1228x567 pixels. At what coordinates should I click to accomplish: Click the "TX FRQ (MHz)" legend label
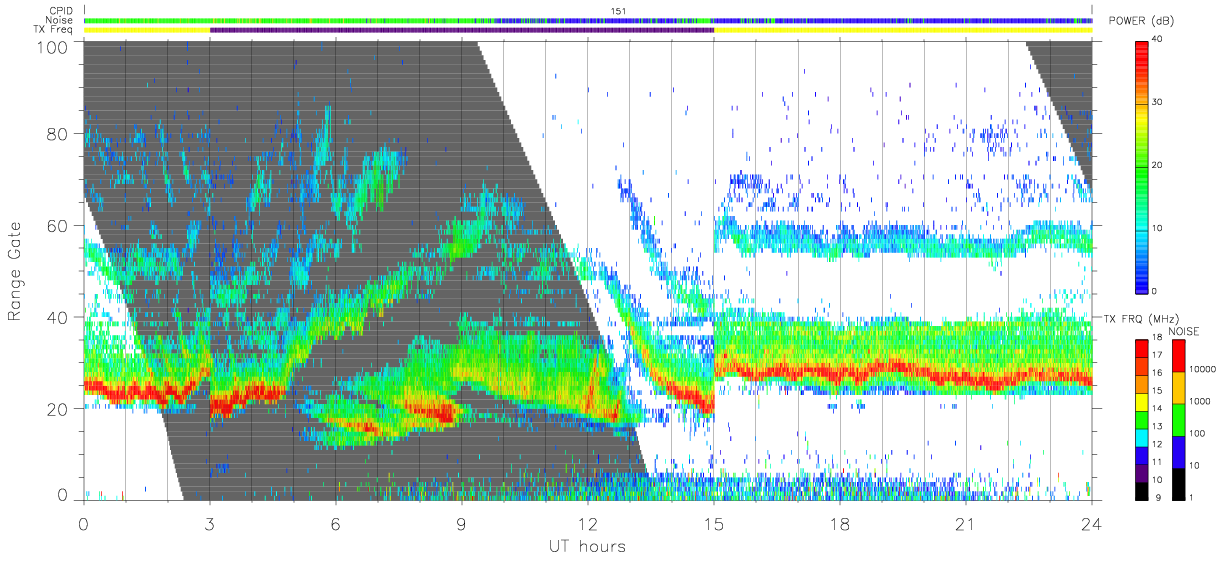(x=1139, y=318)
